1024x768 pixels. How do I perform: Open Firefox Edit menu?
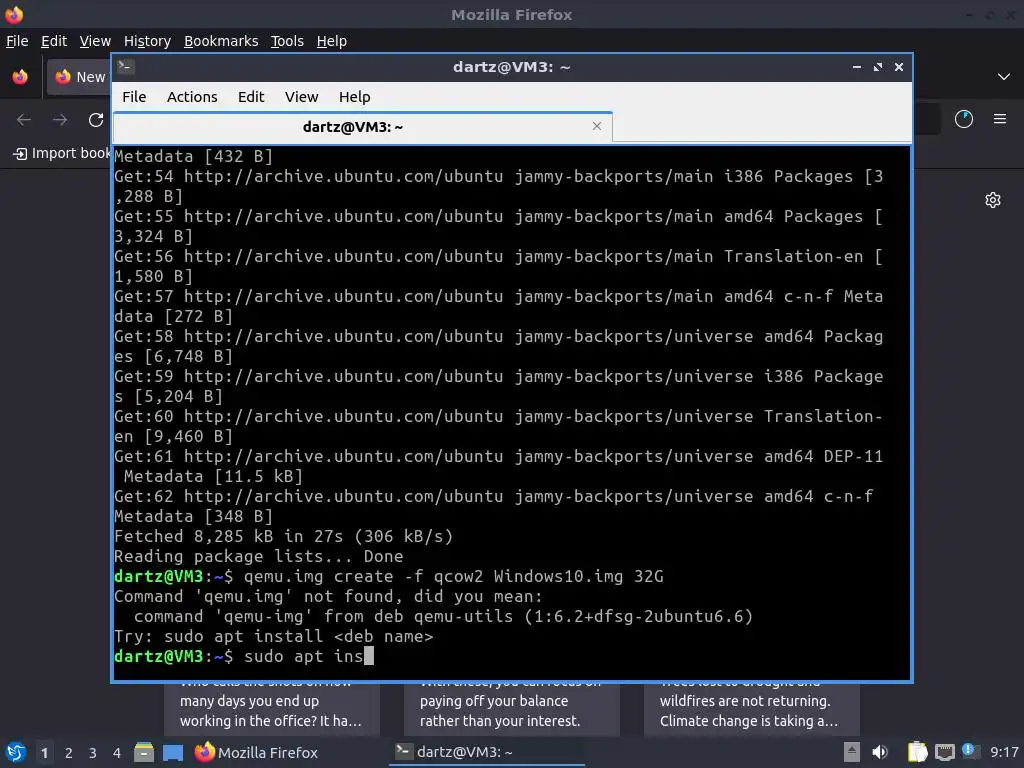54,41
